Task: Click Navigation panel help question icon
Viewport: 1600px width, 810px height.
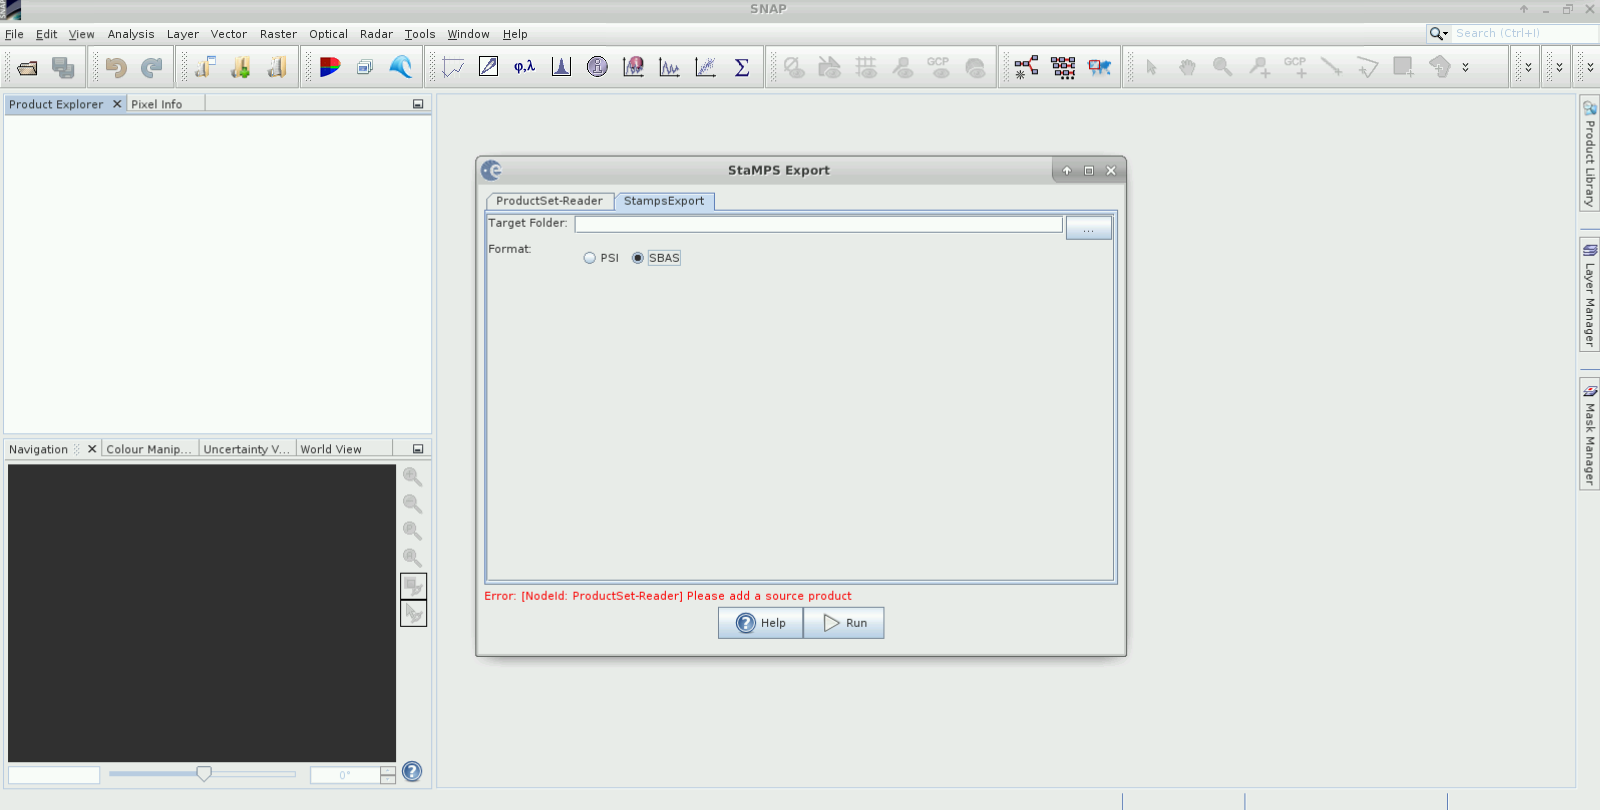Action: [x=412, y=772]
